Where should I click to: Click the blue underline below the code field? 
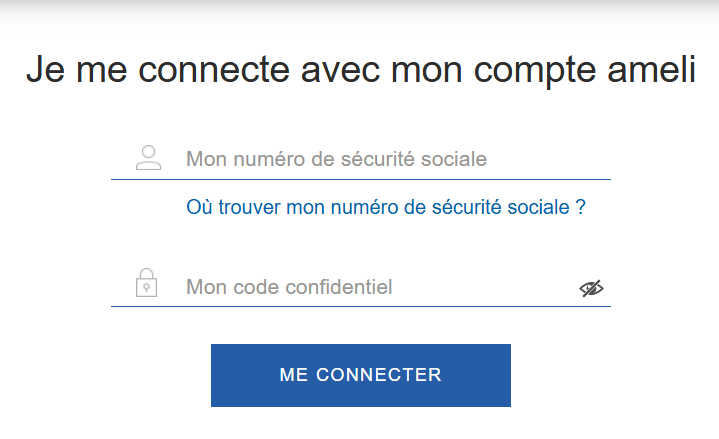pyautogui.click(x=360, y=306)
